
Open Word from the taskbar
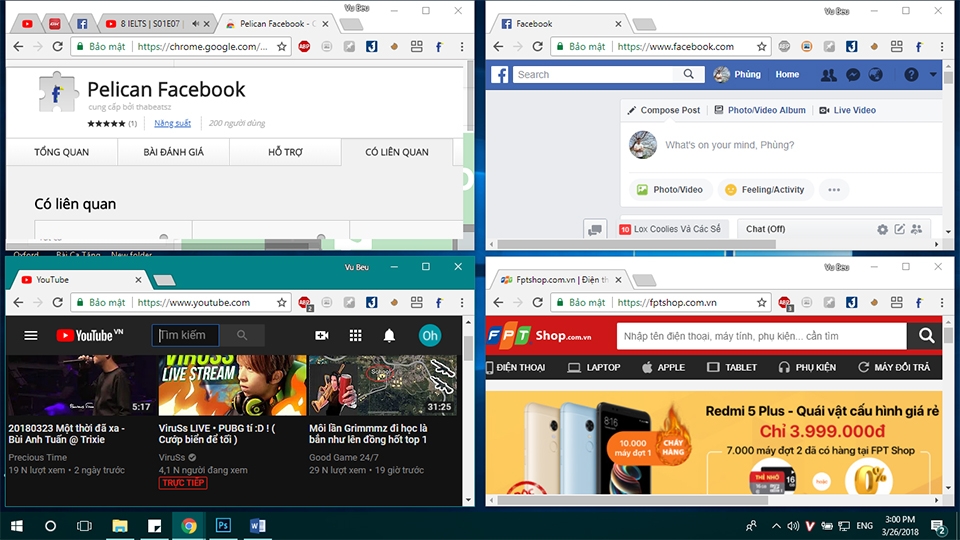(258, 525)
